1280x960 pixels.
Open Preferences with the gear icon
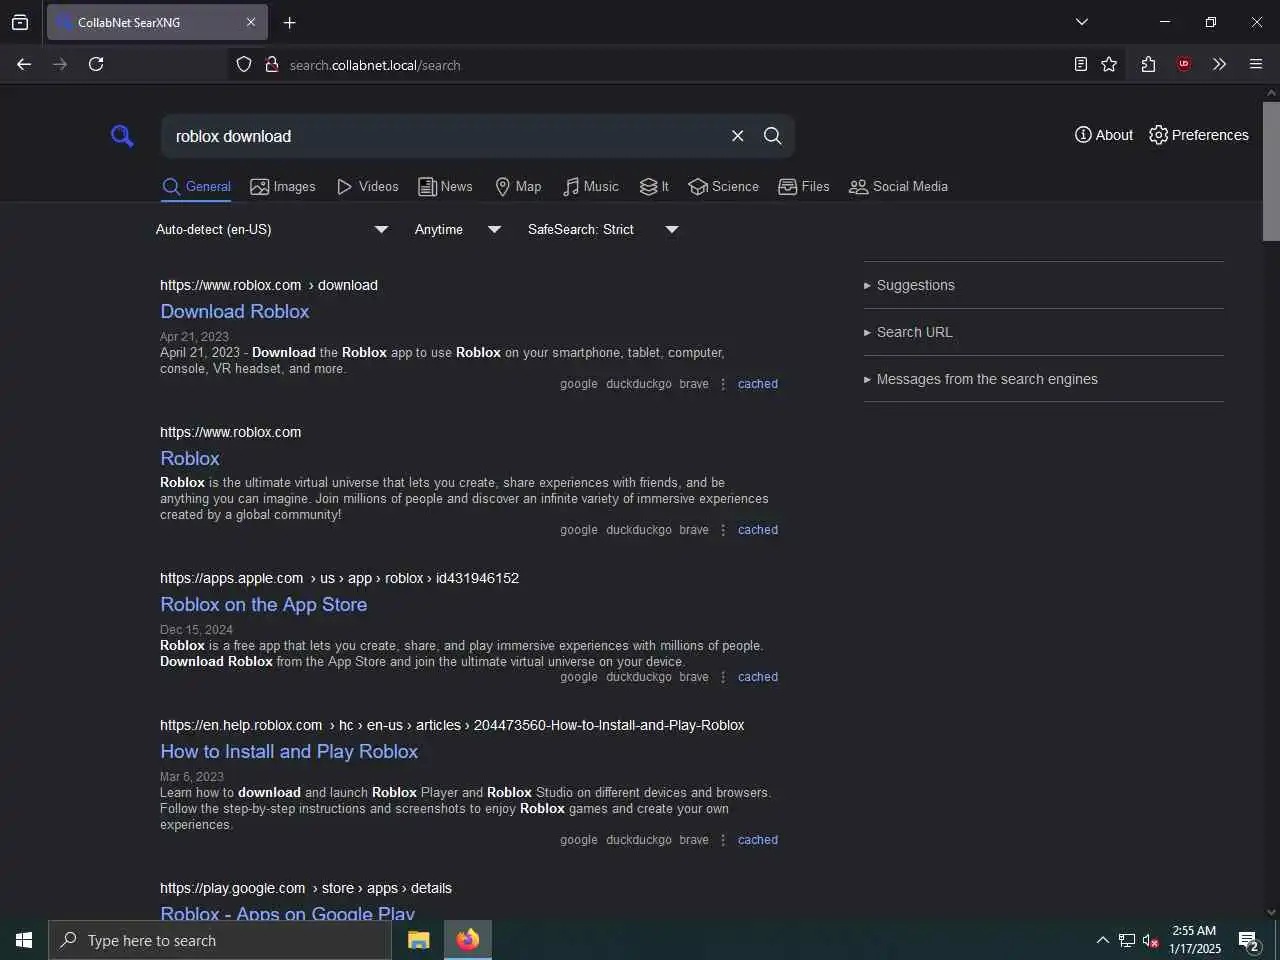click(1199, 135)
